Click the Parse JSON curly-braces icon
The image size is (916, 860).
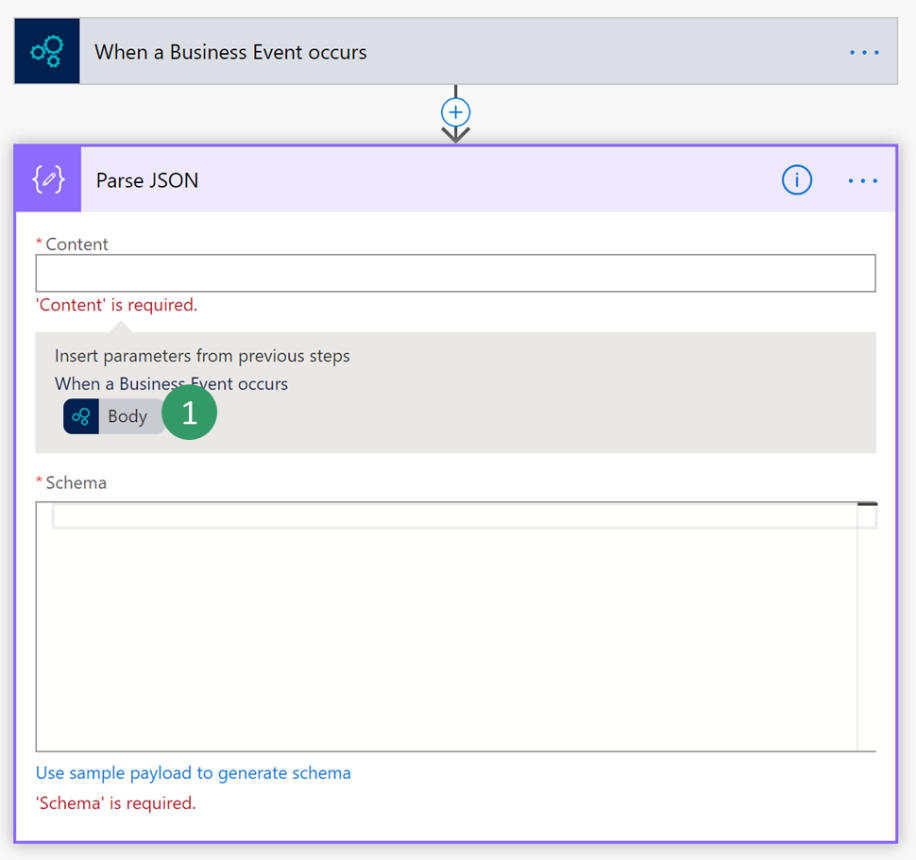pyautogui.click(x=48, y=179)
